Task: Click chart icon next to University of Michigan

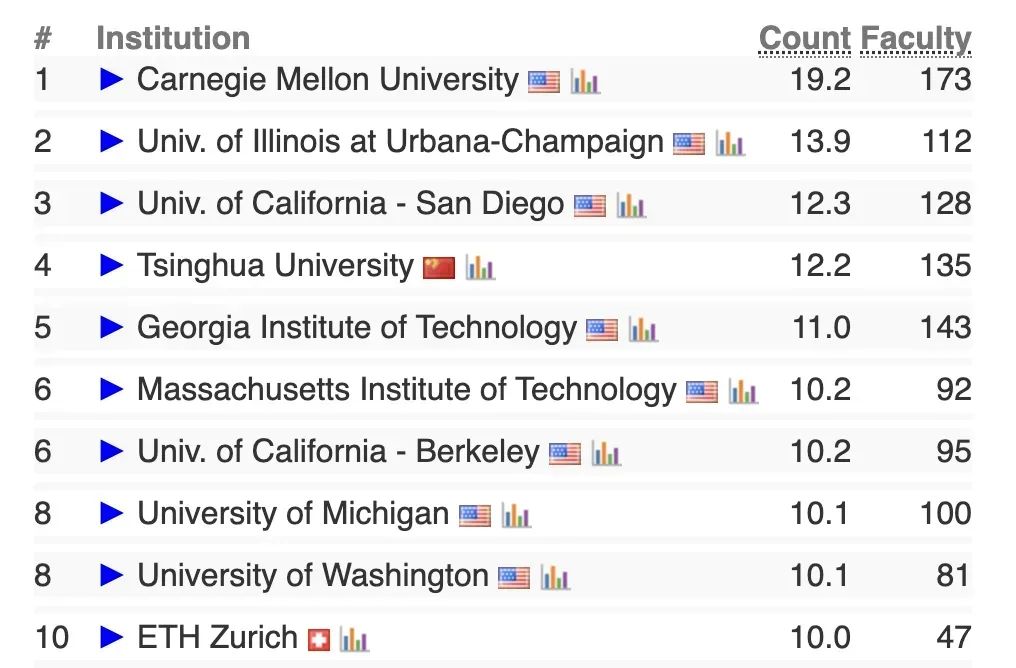Action: [x=516, y=516]
